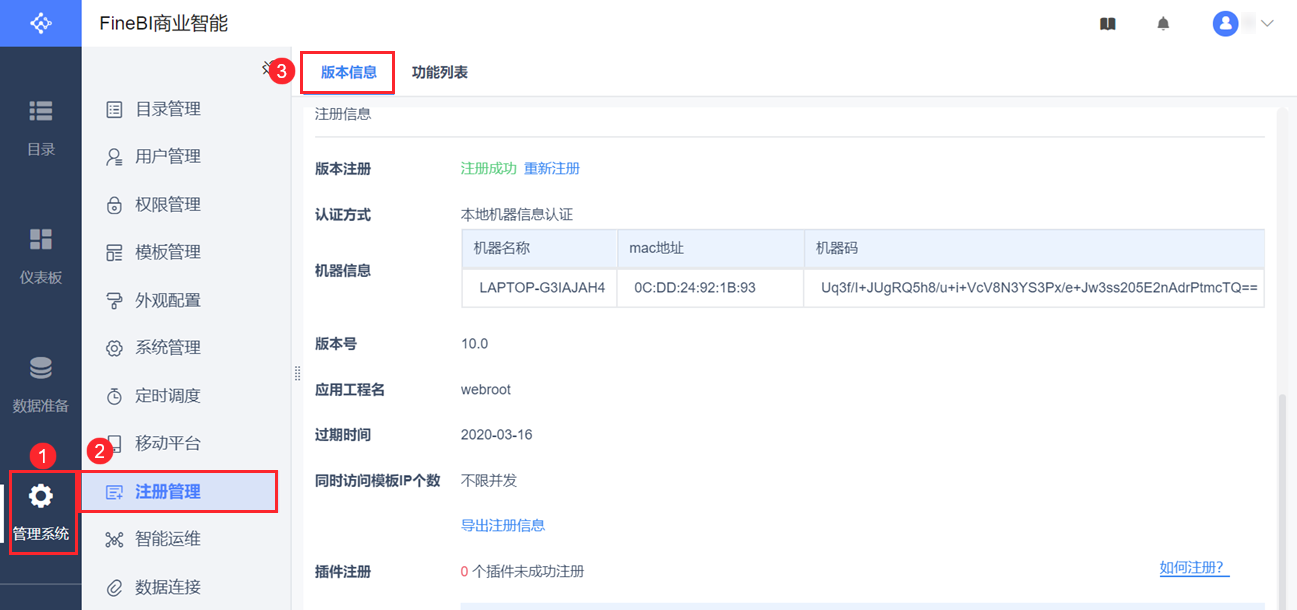This screenshot has height=610, width=1297.
Task: Go to 数据连接 in the side menu
Action: click(x=168, y=587)
